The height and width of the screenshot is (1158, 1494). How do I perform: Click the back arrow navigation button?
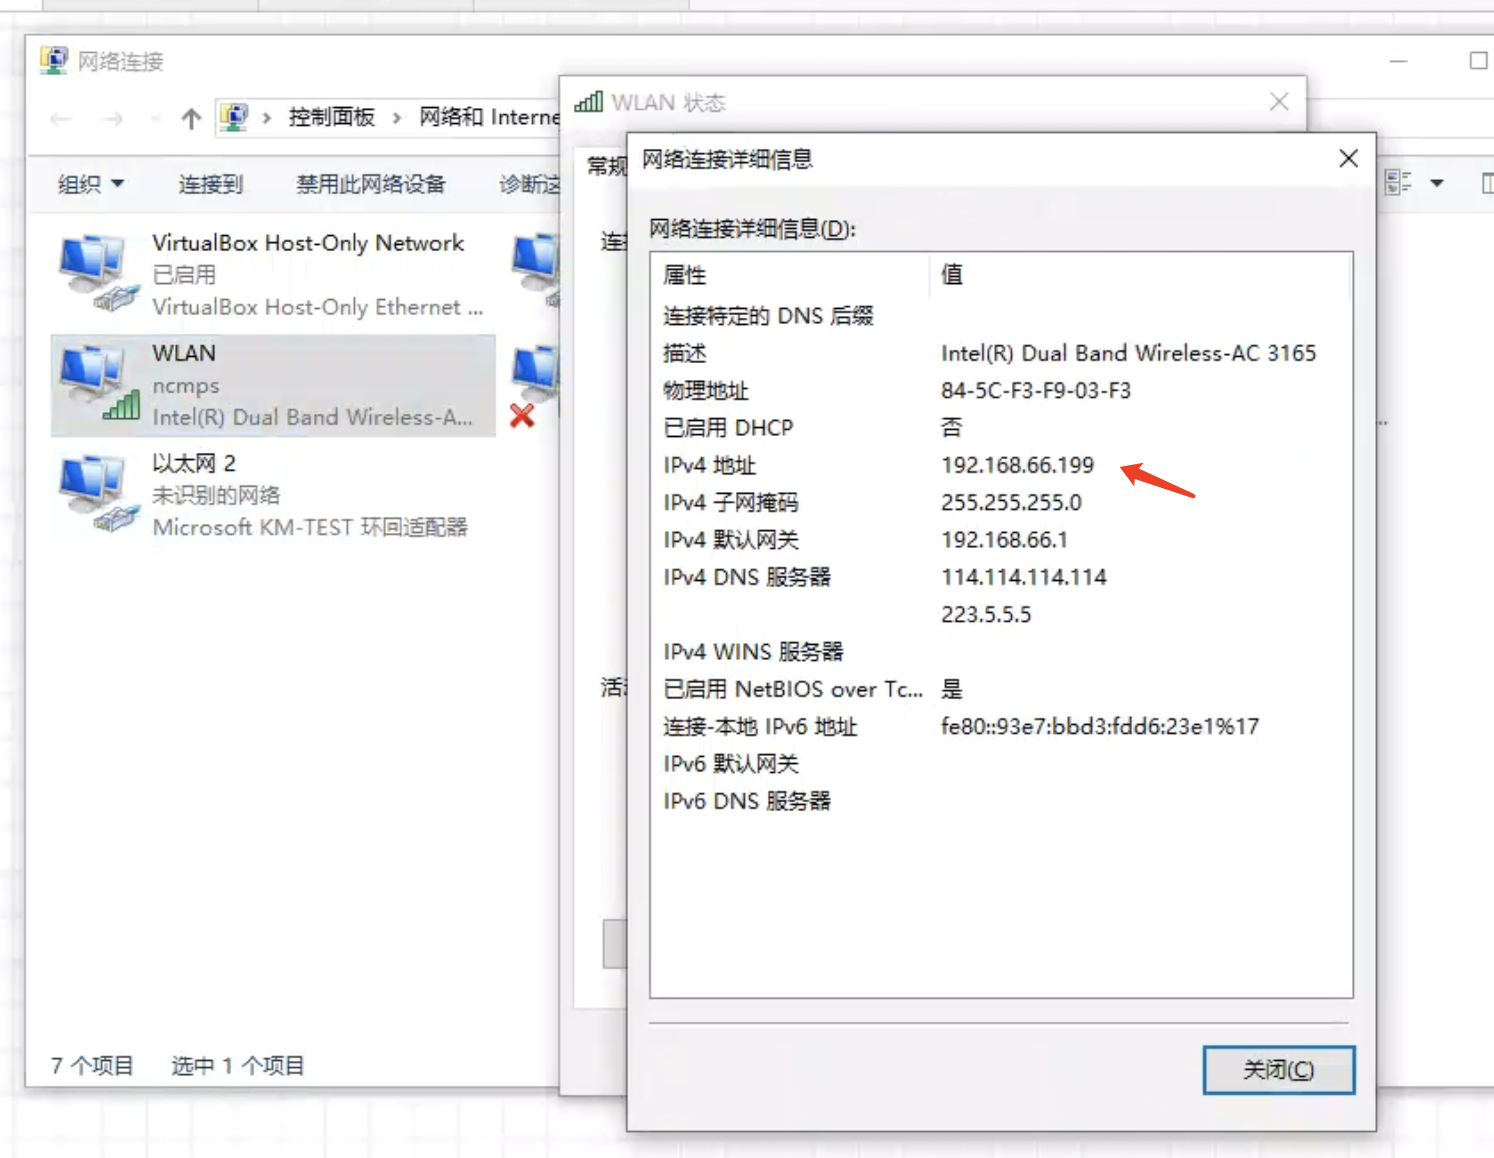tap(61, 119)
